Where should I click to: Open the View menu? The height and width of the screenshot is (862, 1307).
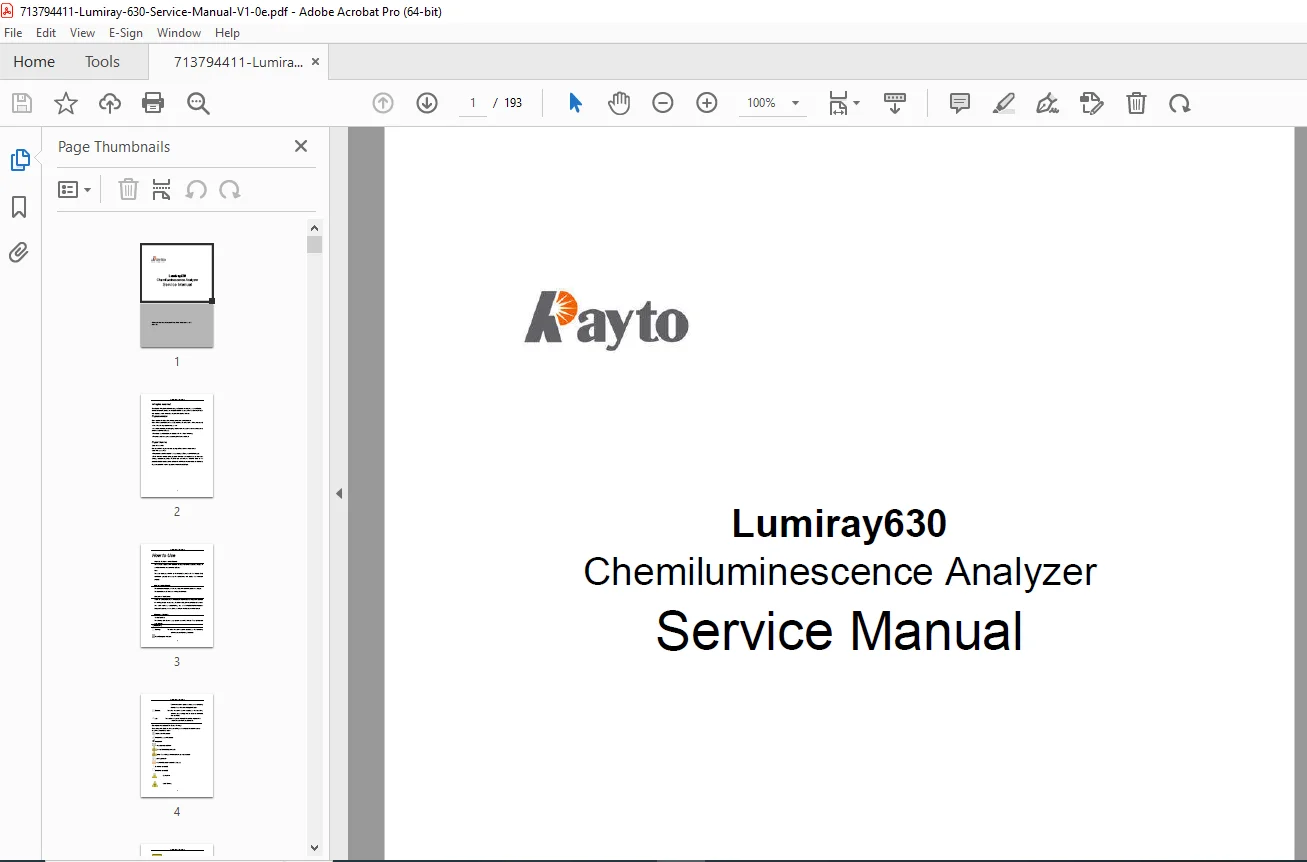tap(83, 33)
